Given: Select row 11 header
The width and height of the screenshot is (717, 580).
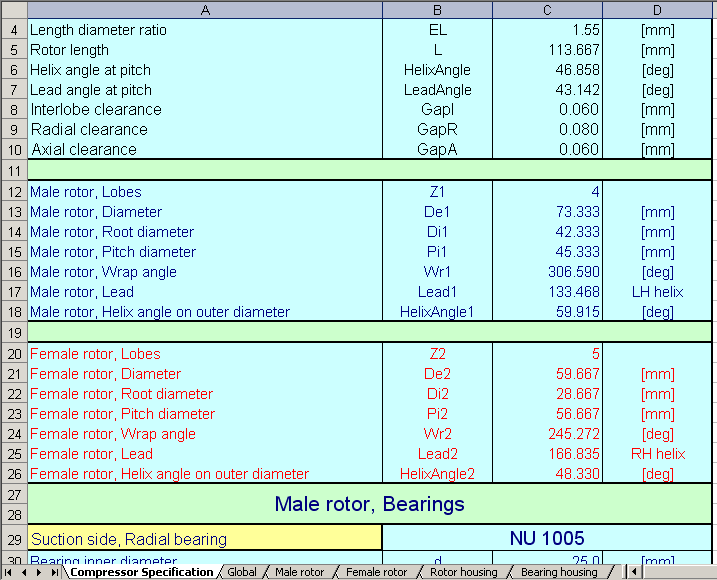Looking at the screenshot, I should [14, 171].
